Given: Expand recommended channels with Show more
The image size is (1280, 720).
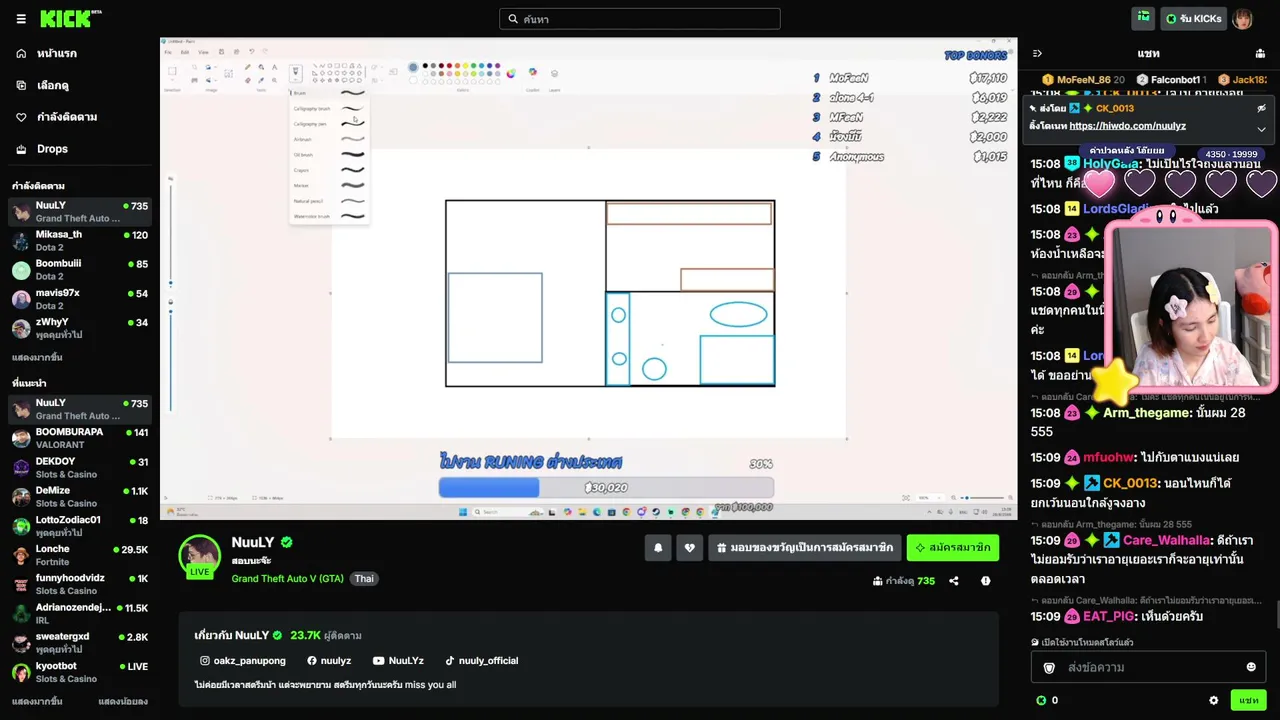Looking at the screenshot, I should point(37,701).
